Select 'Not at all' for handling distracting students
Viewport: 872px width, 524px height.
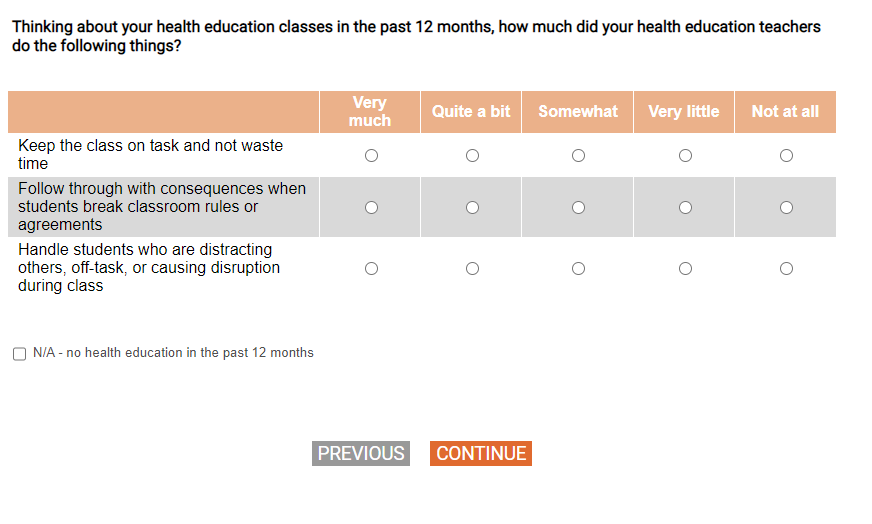[786, 269]
